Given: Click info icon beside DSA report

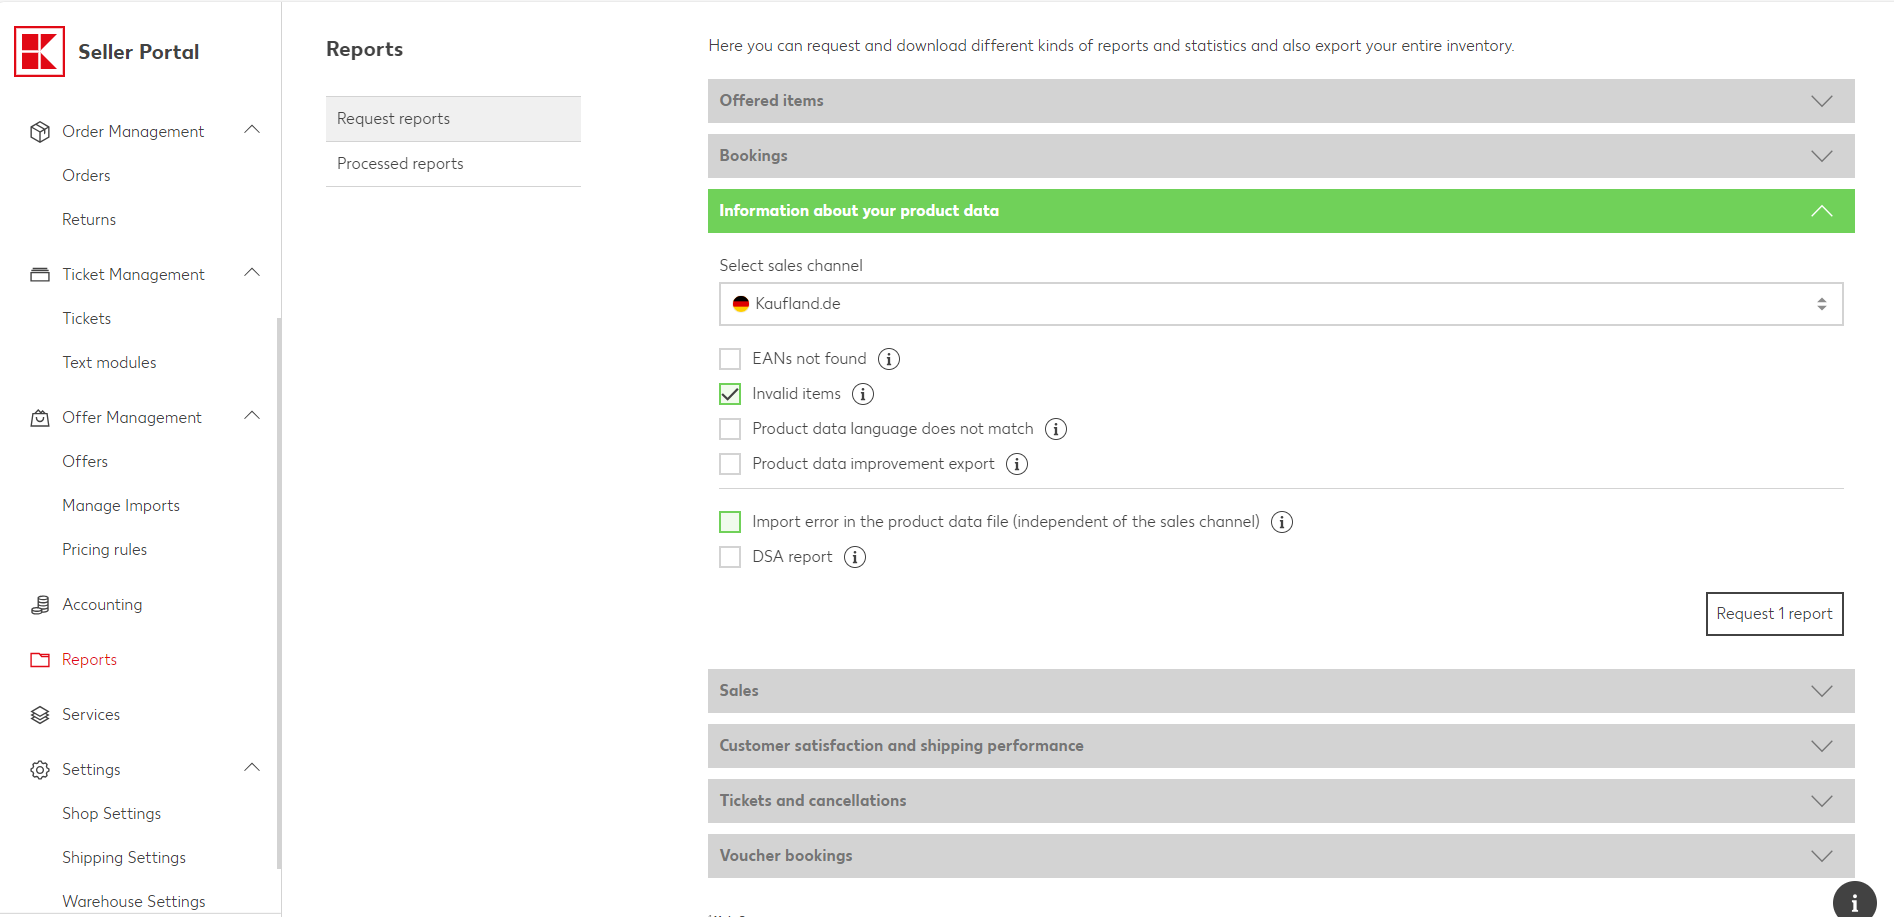Looking at the screenshot, I should pyautogui.click(x=855, y=557).
